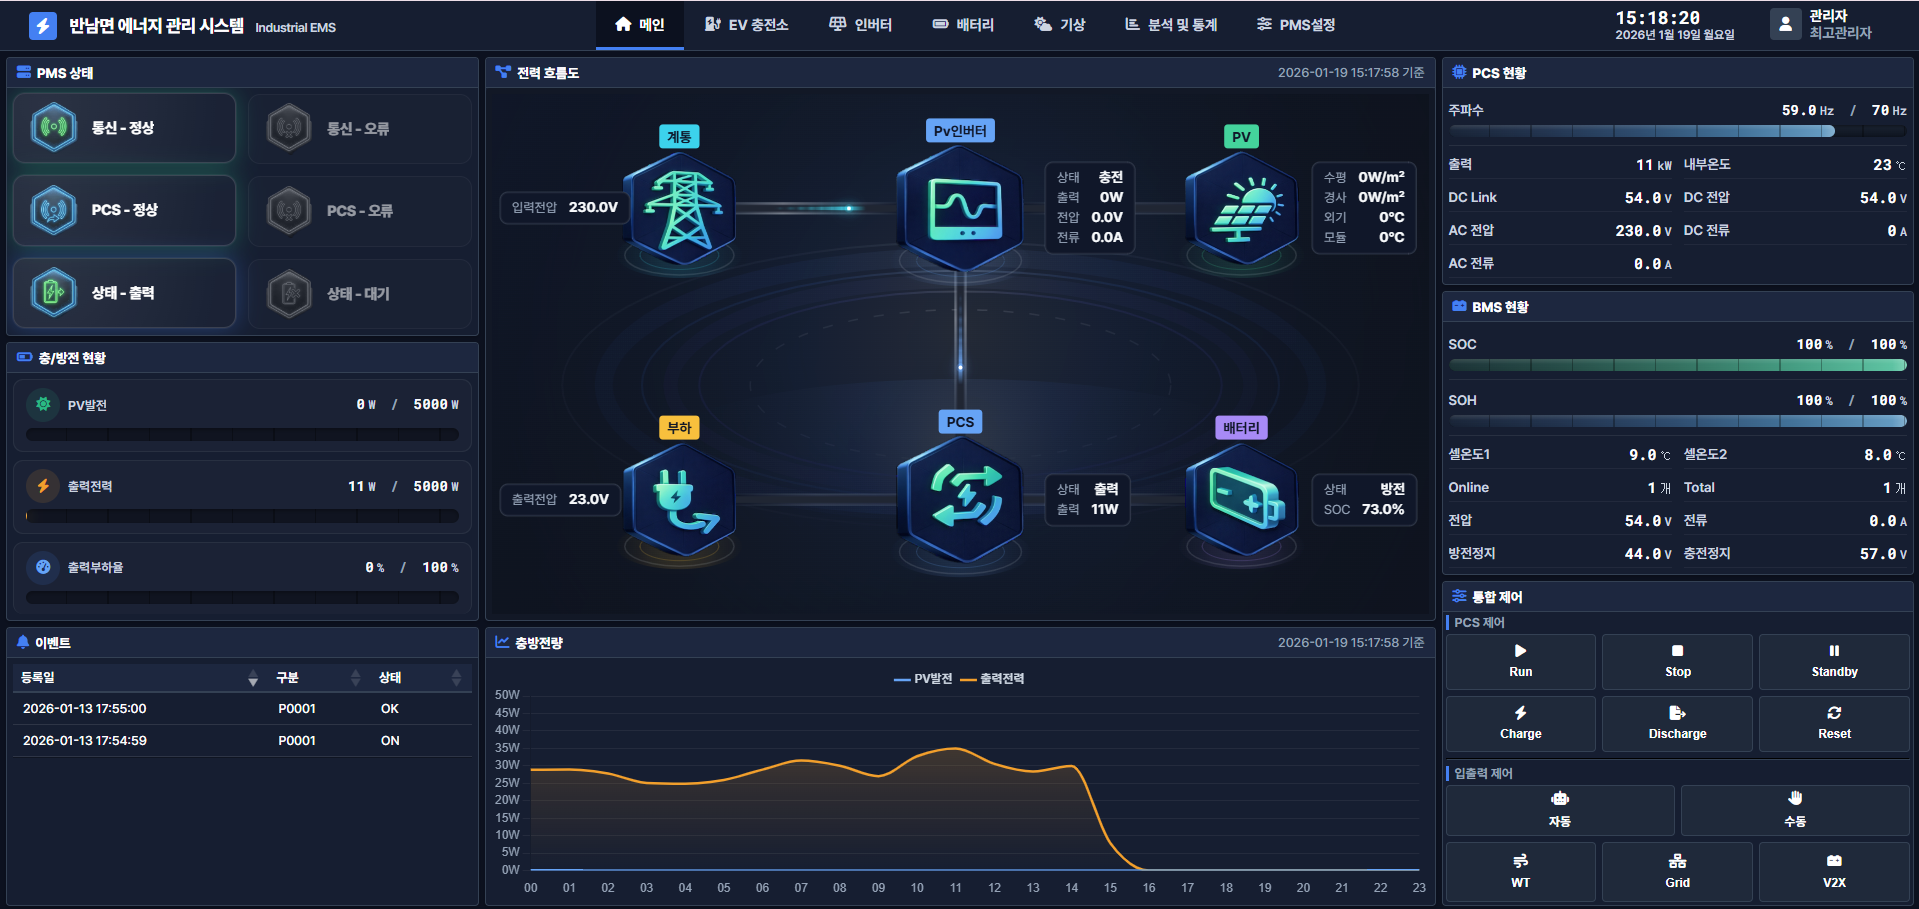
Task: Sort events by 상태 column arrows
Action: 456,678
